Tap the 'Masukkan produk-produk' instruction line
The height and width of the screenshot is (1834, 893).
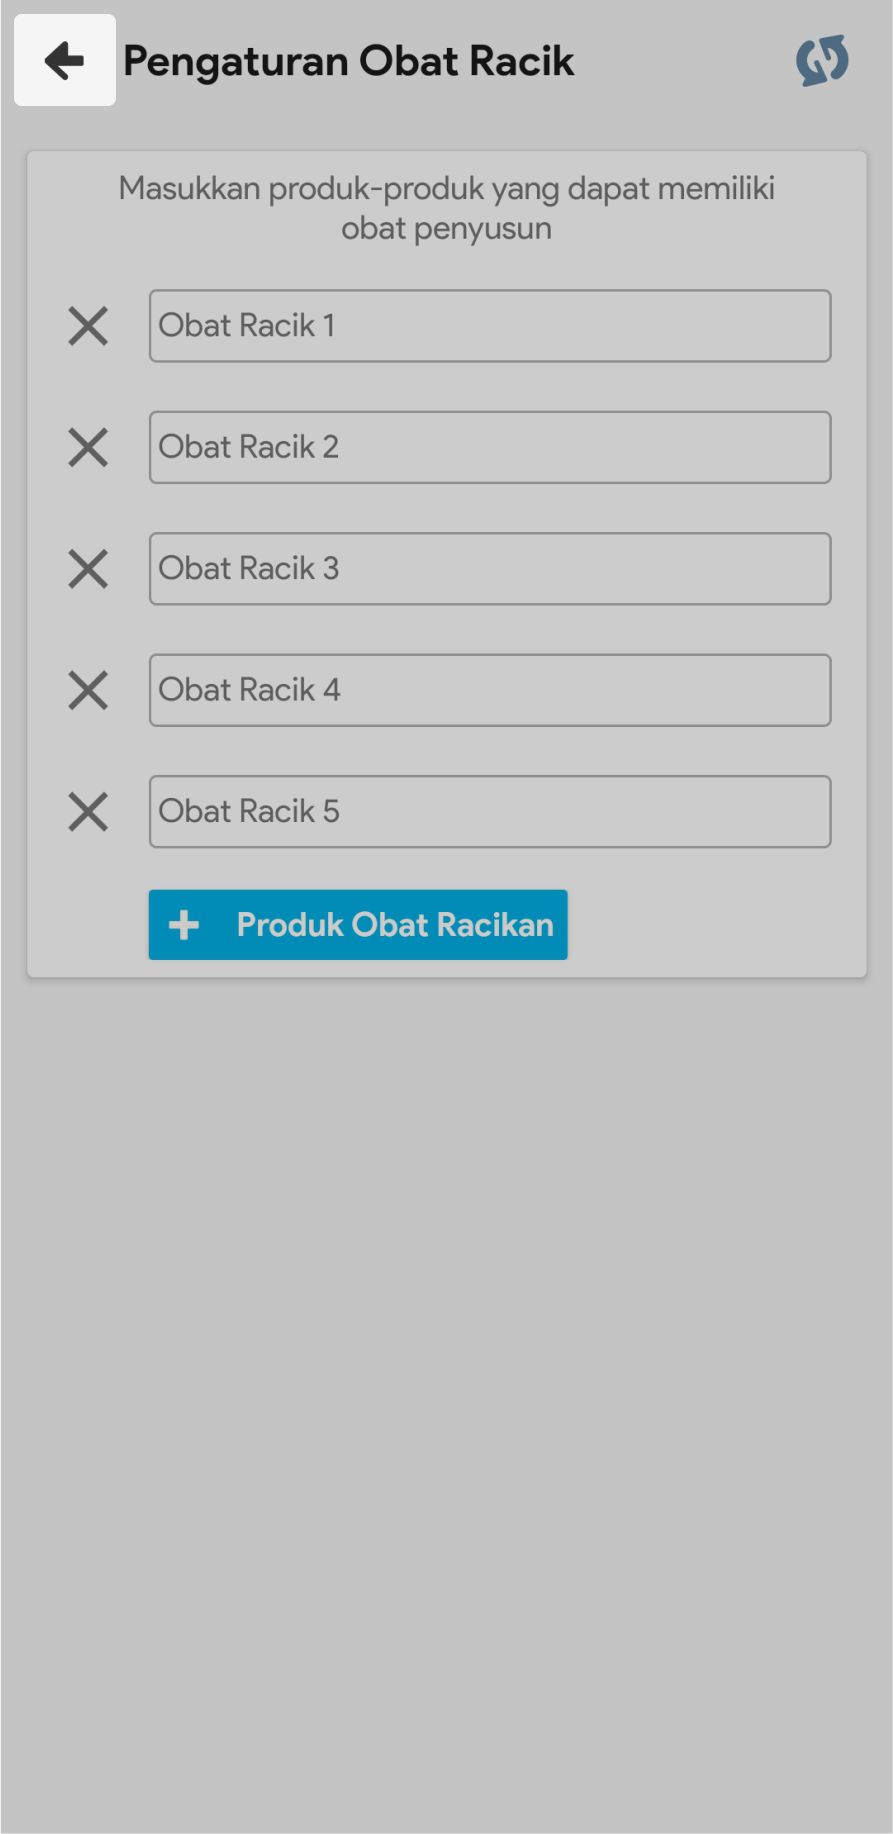446,188
